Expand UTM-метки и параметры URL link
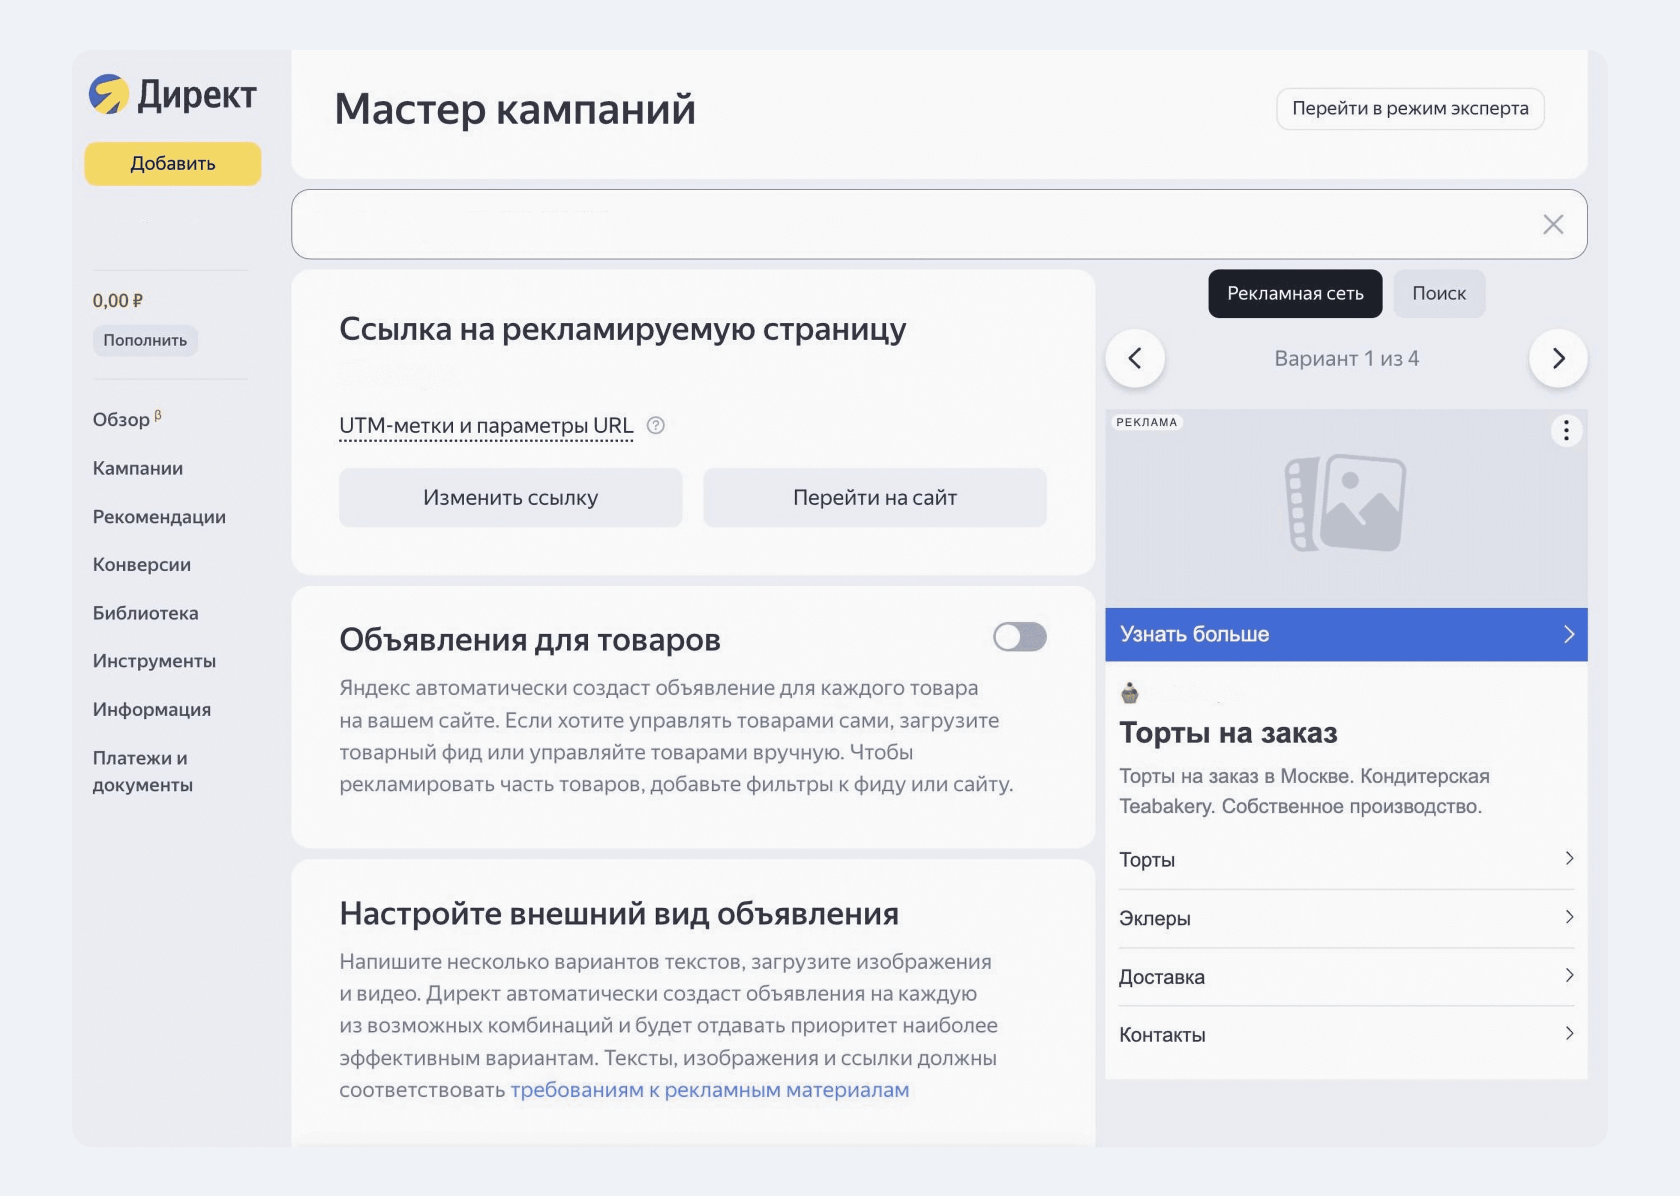Screen dimensions: 1680x1196 486,426
